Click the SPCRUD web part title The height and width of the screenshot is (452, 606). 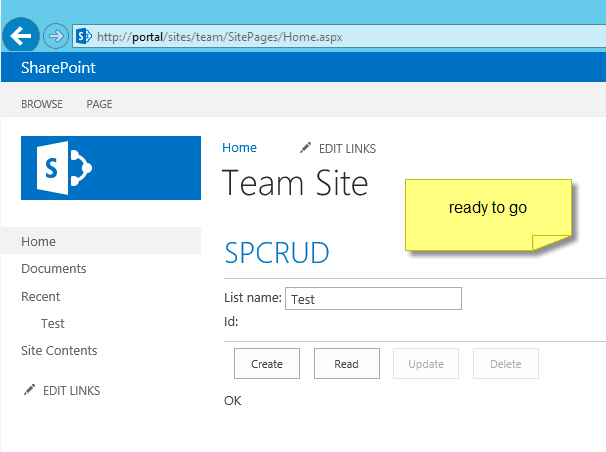click(277, 253)
